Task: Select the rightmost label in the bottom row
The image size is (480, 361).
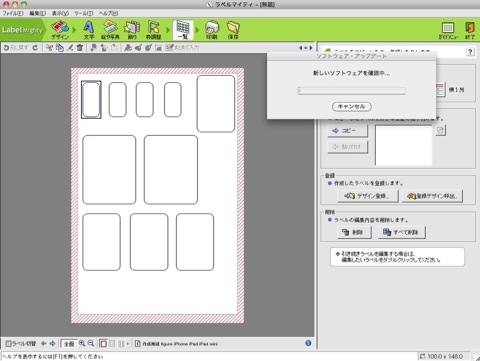Action: [195, 242]
